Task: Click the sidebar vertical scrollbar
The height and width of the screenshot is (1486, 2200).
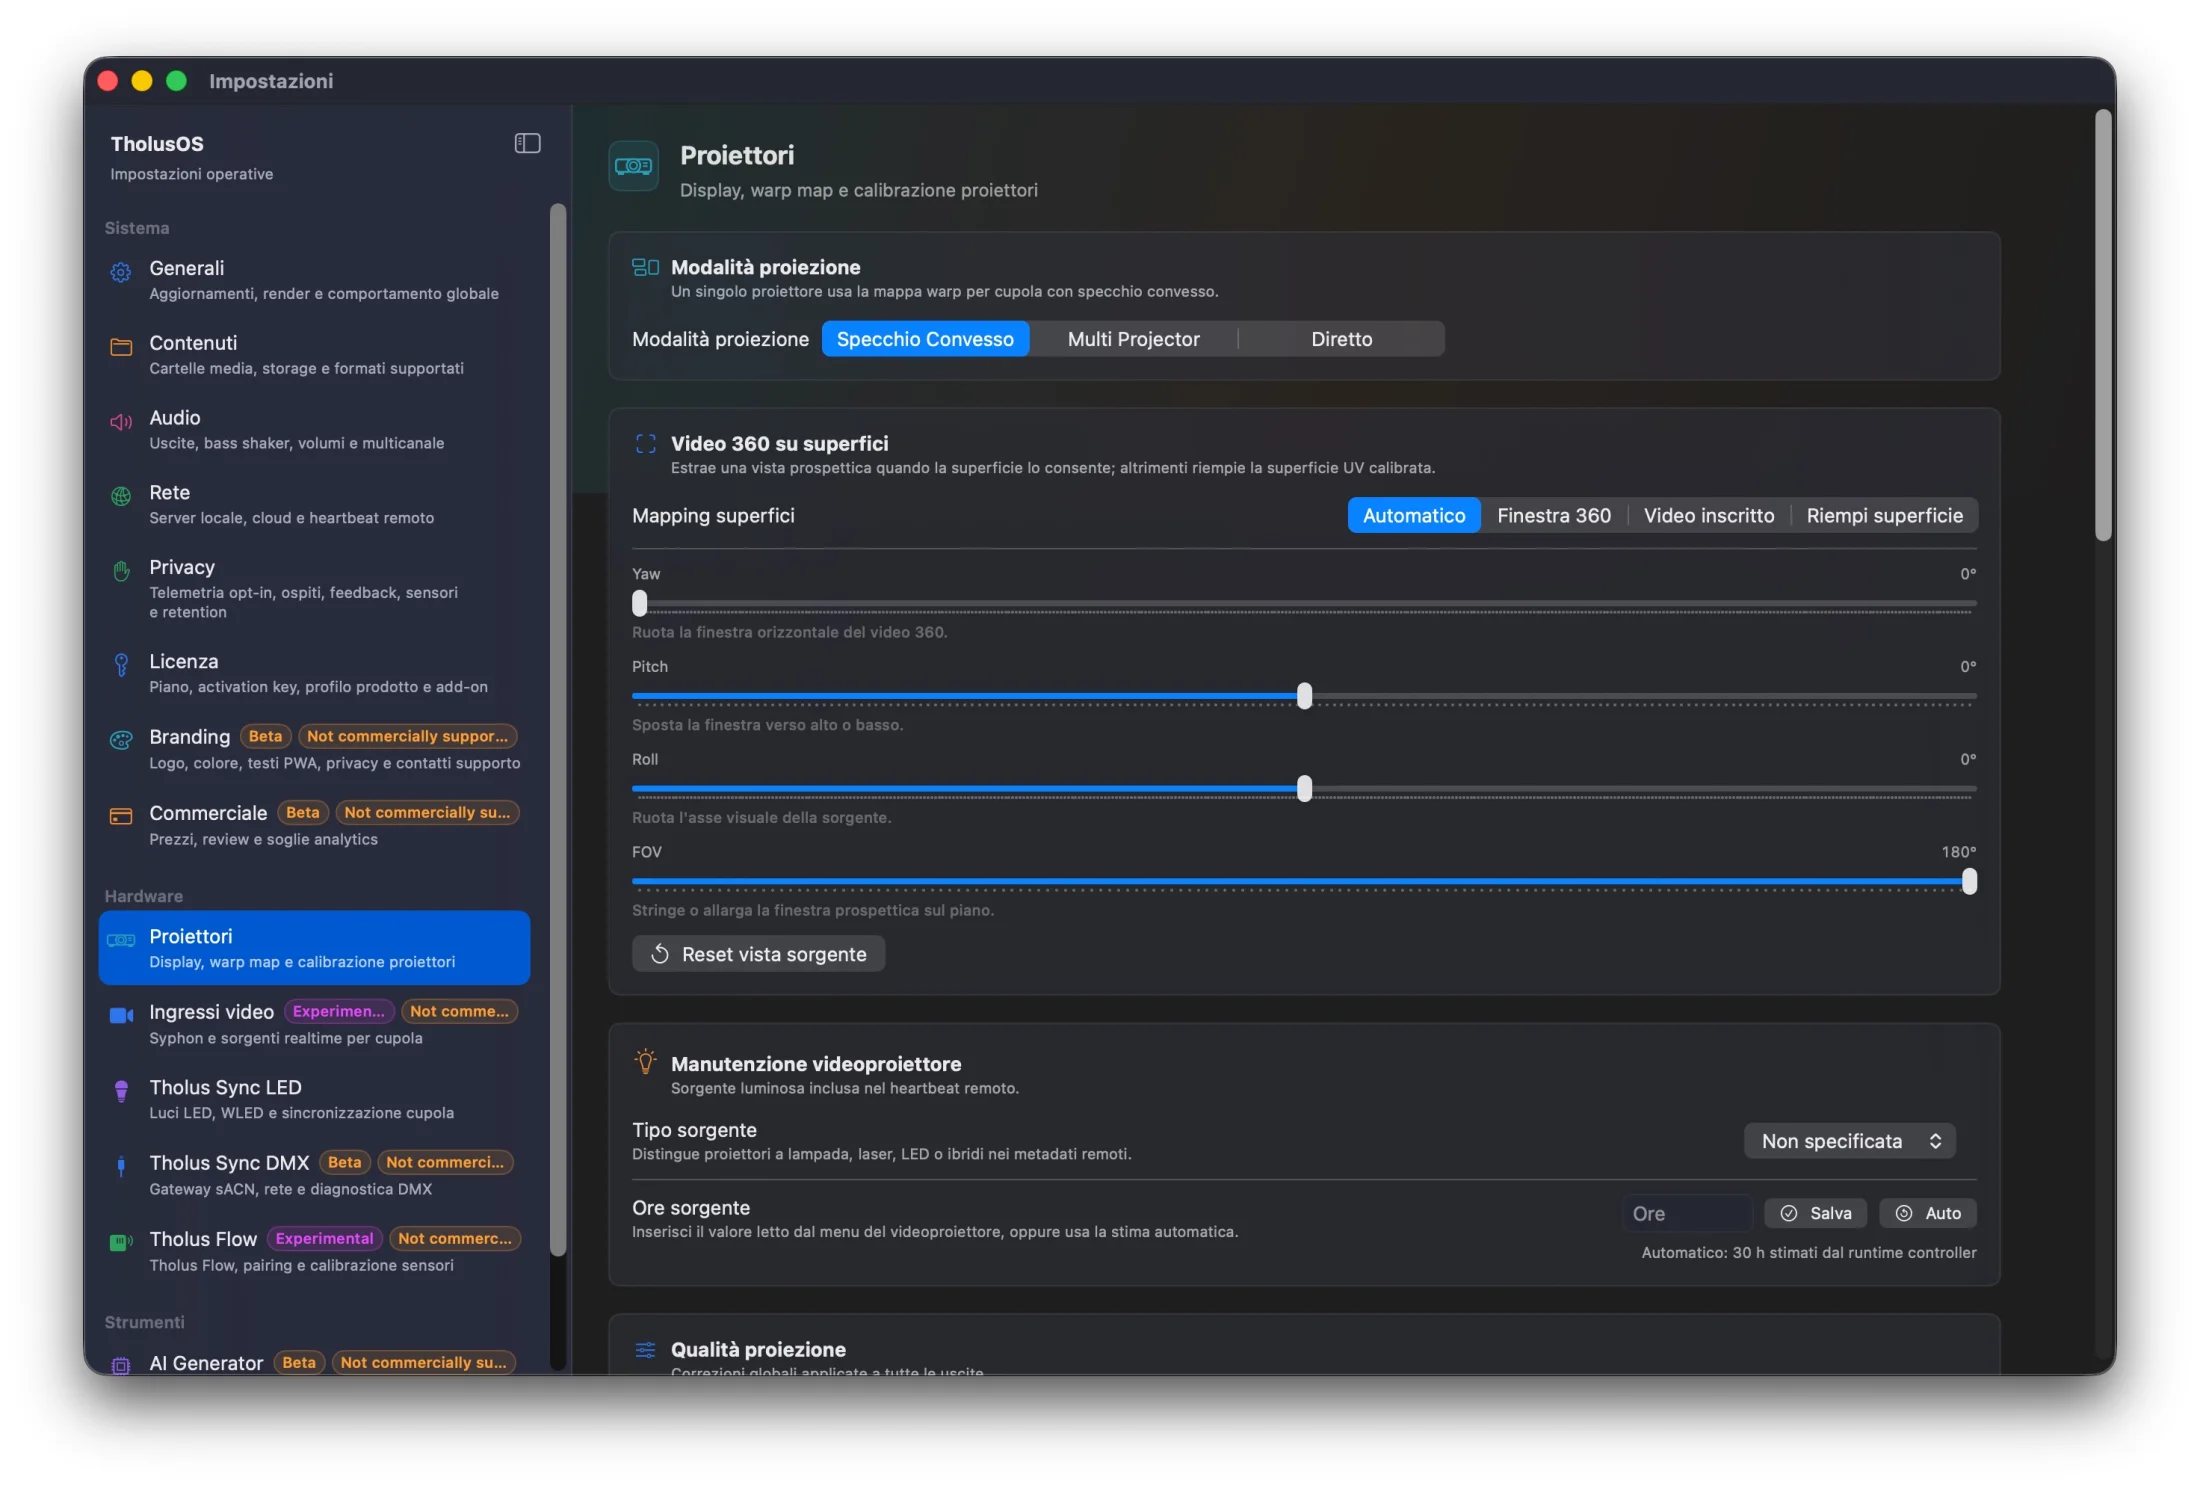Action: 557,730
